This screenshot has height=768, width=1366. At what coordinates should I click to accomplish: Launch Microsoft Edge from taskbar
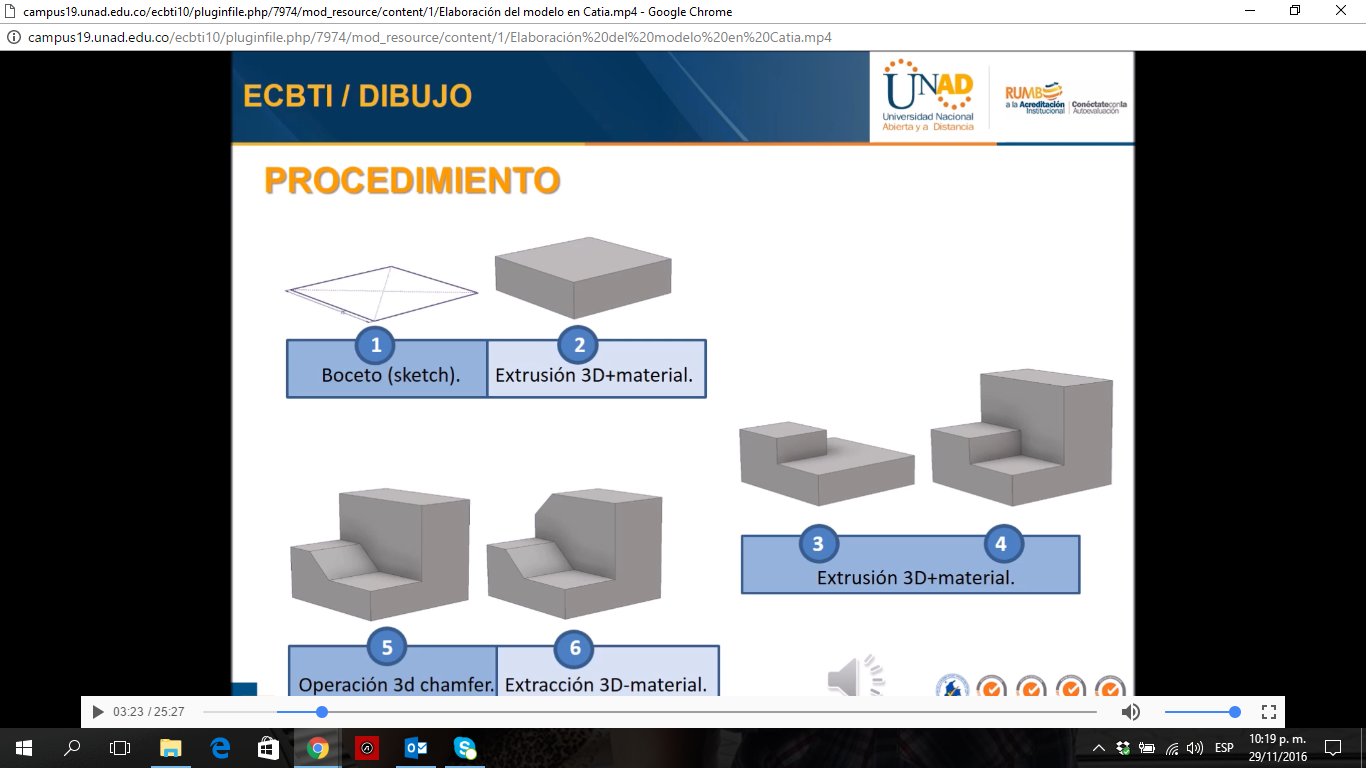coord(220,747)
